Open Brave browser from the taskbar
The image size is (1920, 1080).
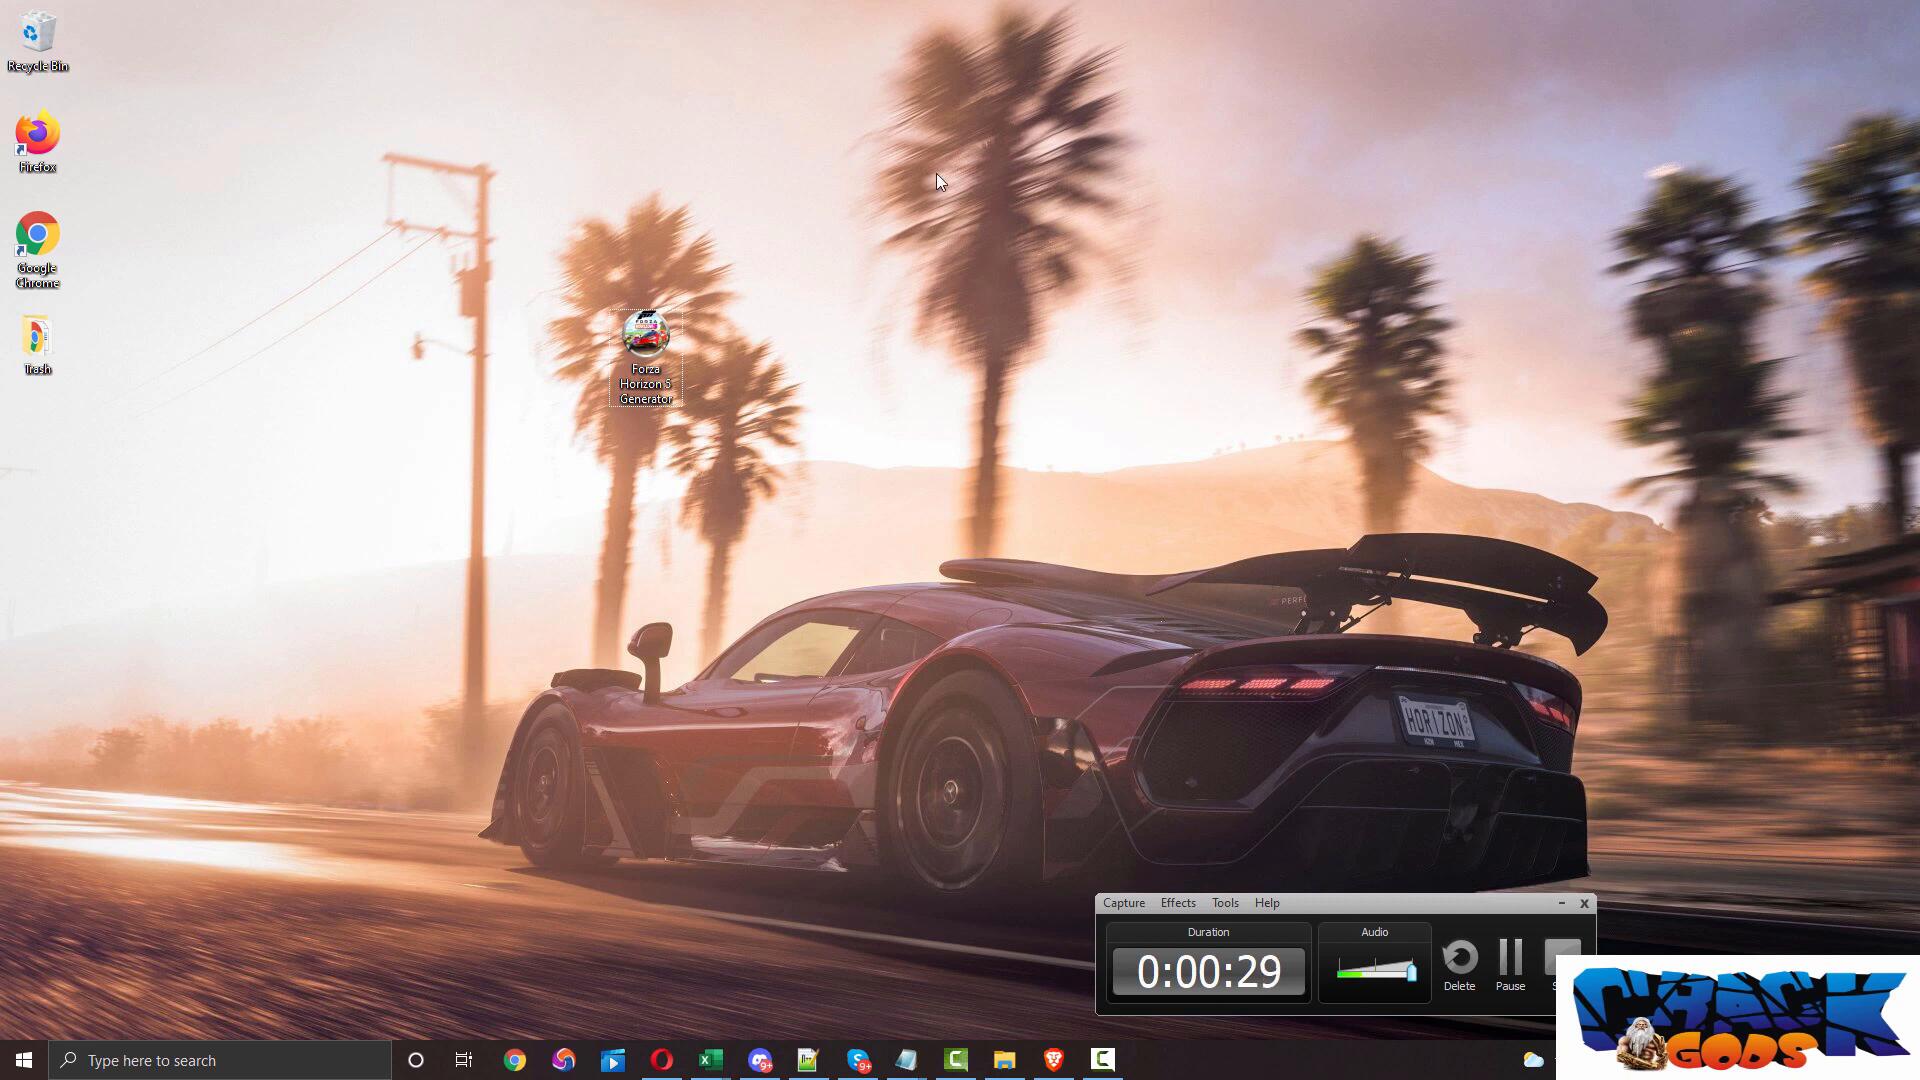[x=1053, y=1060]
